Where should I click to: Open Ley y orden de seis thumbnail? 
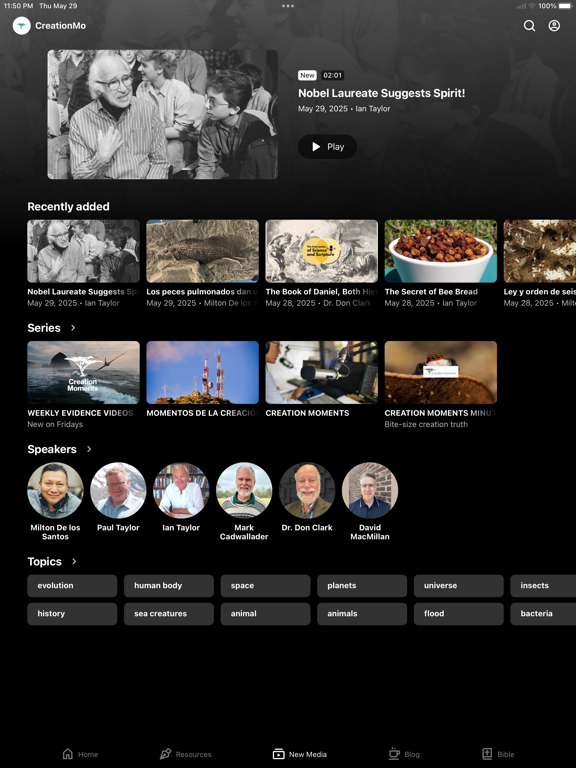[x=540, y=251]
